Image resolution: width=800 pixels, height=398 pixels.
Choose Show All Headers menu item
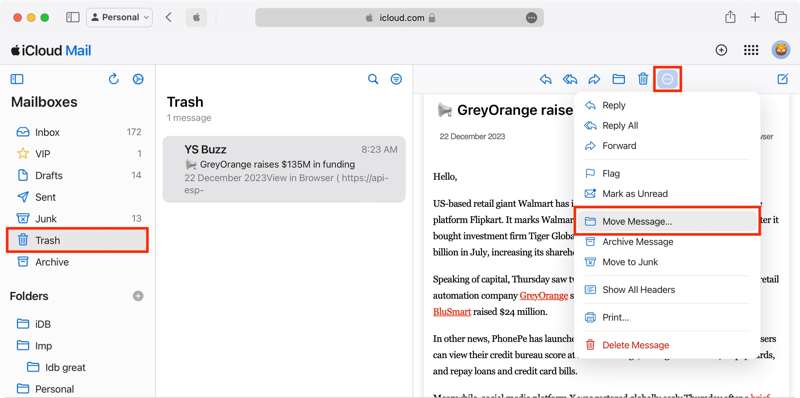coord(667,289)
